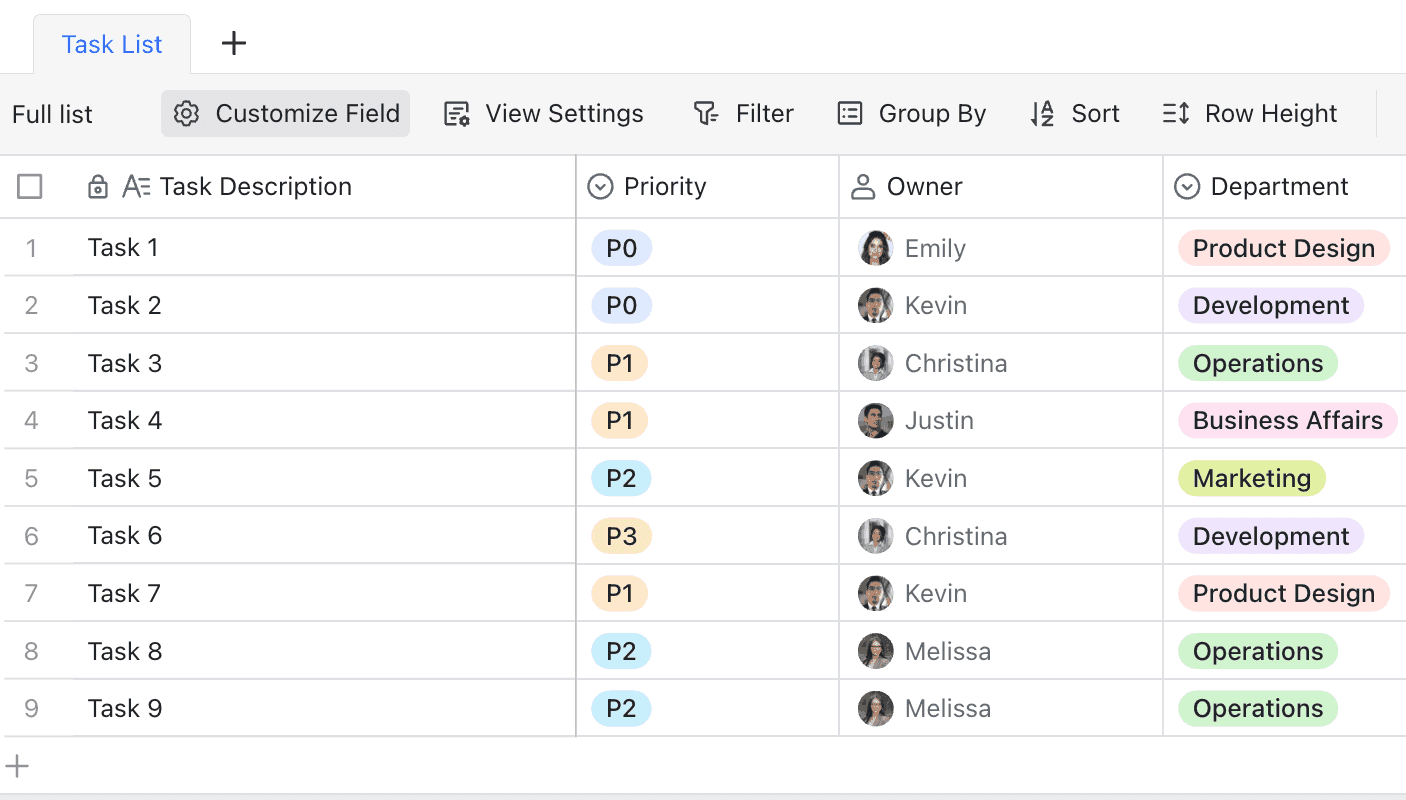Click the Full list view label
The image size is (1406, 800).
(x=52, y=114)
